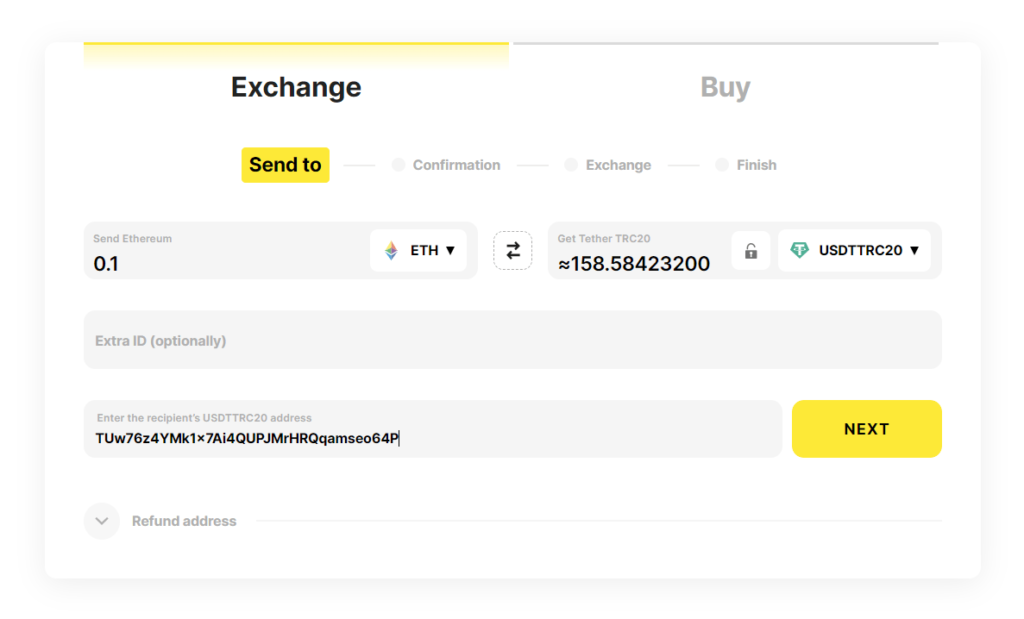The height and width of the screenshot is (619, 1024).
Task: Click the estimated 158.58423200 amount field
Action: (x=636, y=264)
